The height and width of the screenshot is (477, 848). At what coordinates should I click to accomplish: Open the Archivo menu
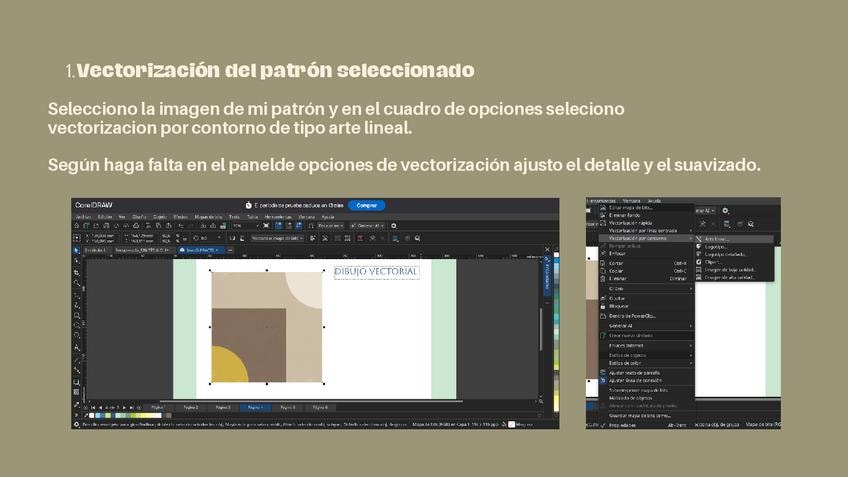click(x=83, y=216)
